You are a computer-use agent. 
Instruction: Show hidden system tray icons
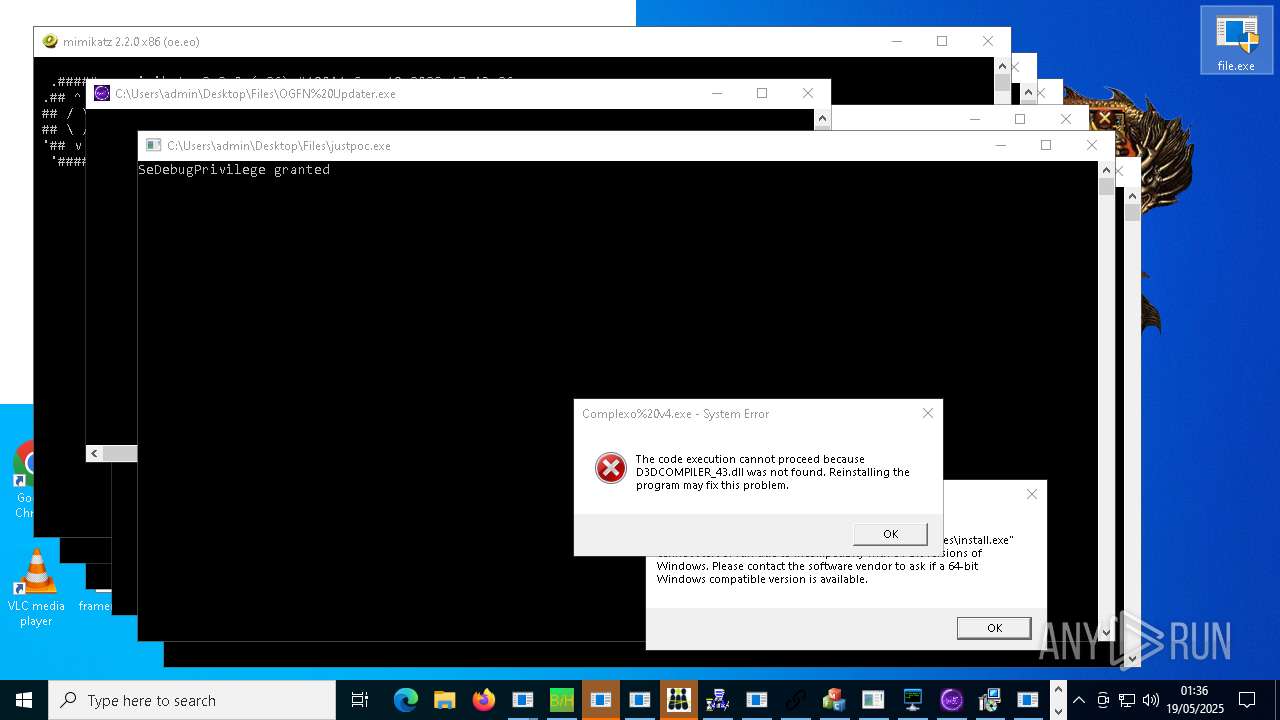click(1079, 700)
